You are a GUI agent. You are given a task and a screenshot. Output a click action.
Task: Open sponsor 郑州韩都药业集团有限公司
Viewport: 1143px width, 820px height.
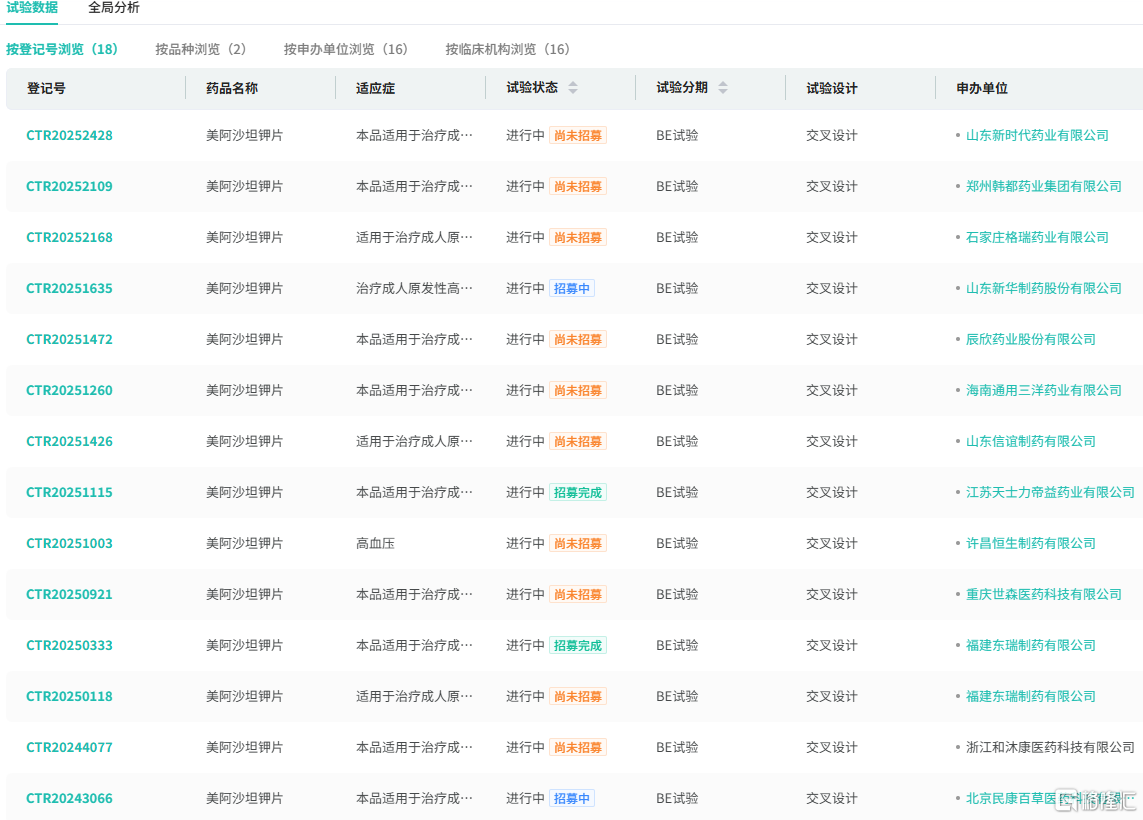tap(1044, 187)
